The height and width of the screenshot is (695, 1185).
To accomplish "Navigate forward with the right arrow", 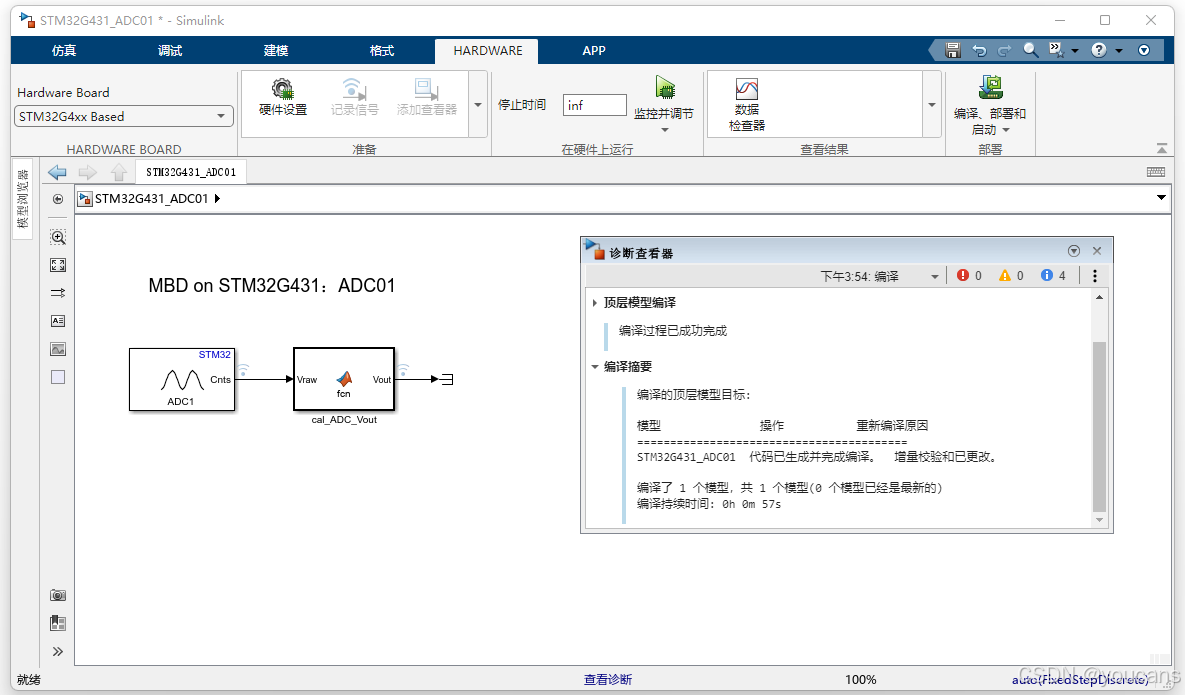I will (x=88, y=172).
